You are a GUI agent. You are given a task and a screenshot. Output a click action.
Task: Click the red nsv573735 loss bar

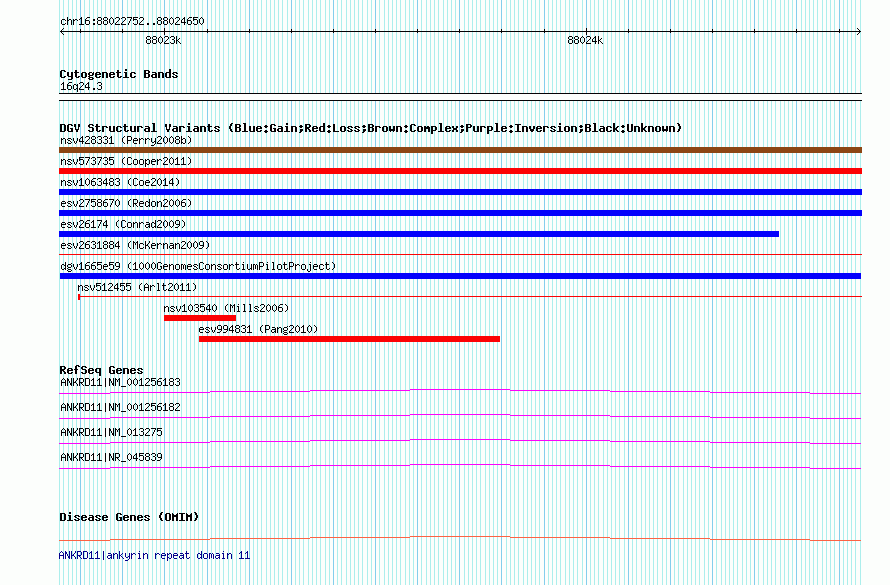click(460, 171)
